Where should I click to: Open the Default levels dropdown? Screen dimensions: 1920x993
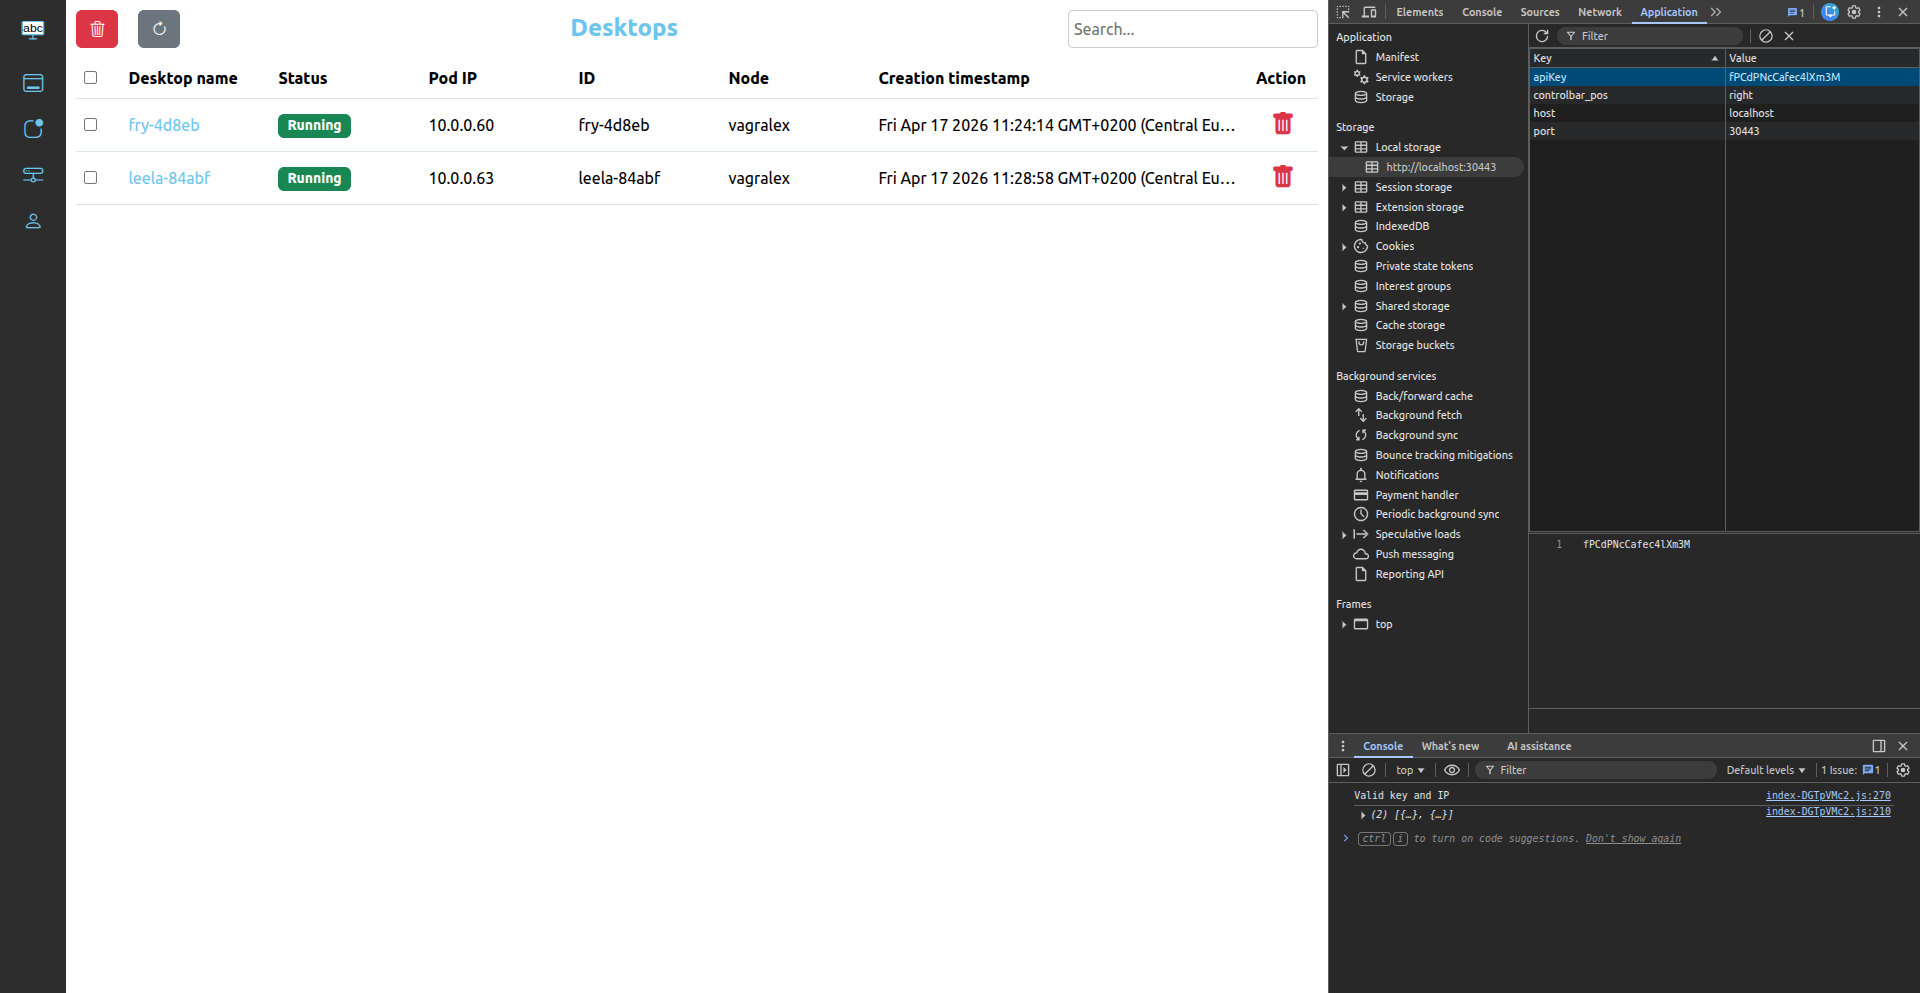1766,770
